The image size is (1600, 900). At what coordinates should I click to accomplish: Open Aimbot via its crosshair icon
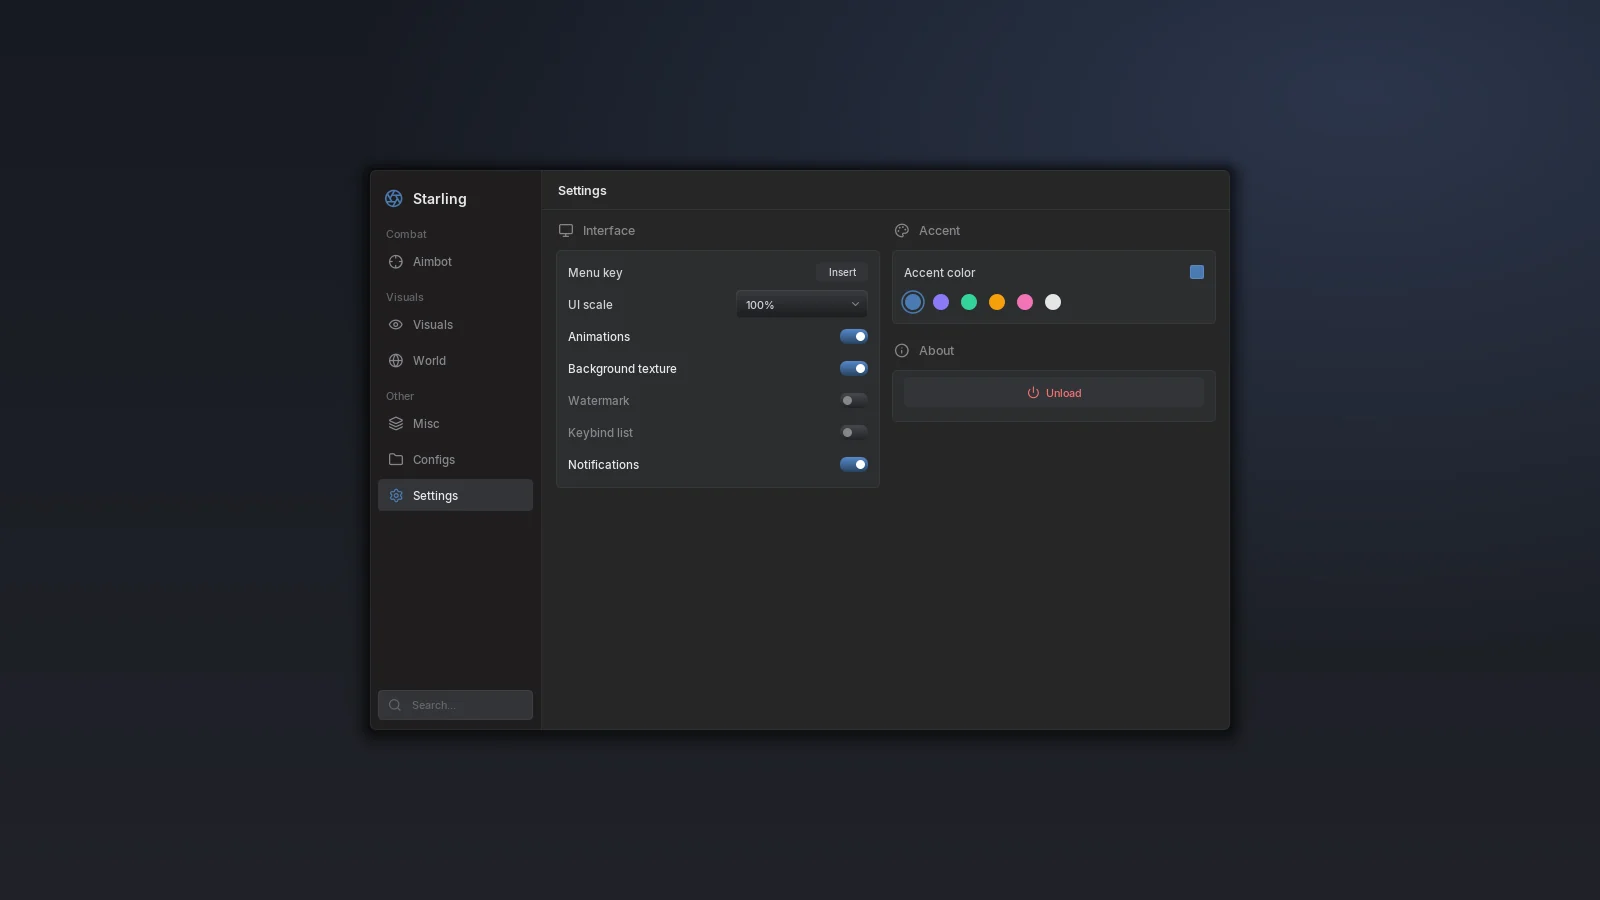pos(396,262)
